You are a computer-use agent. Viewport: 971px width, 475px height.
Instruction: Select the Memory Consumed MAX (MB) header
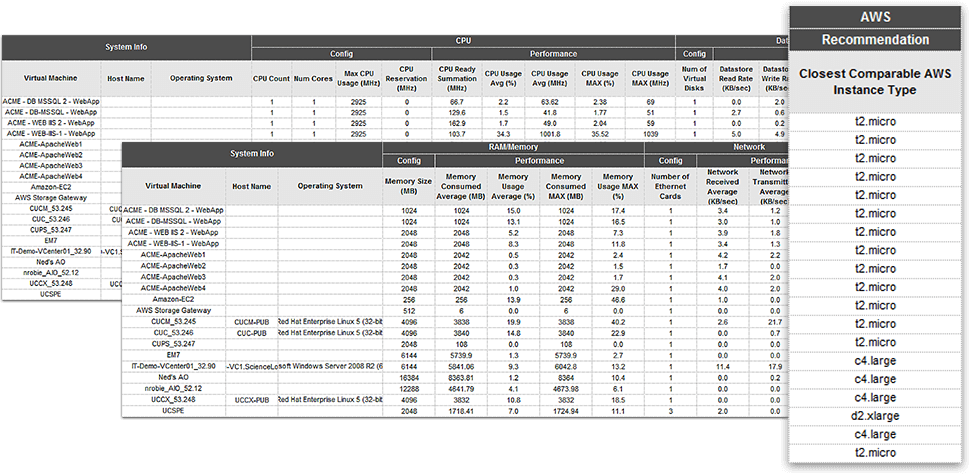click(565, 186)
